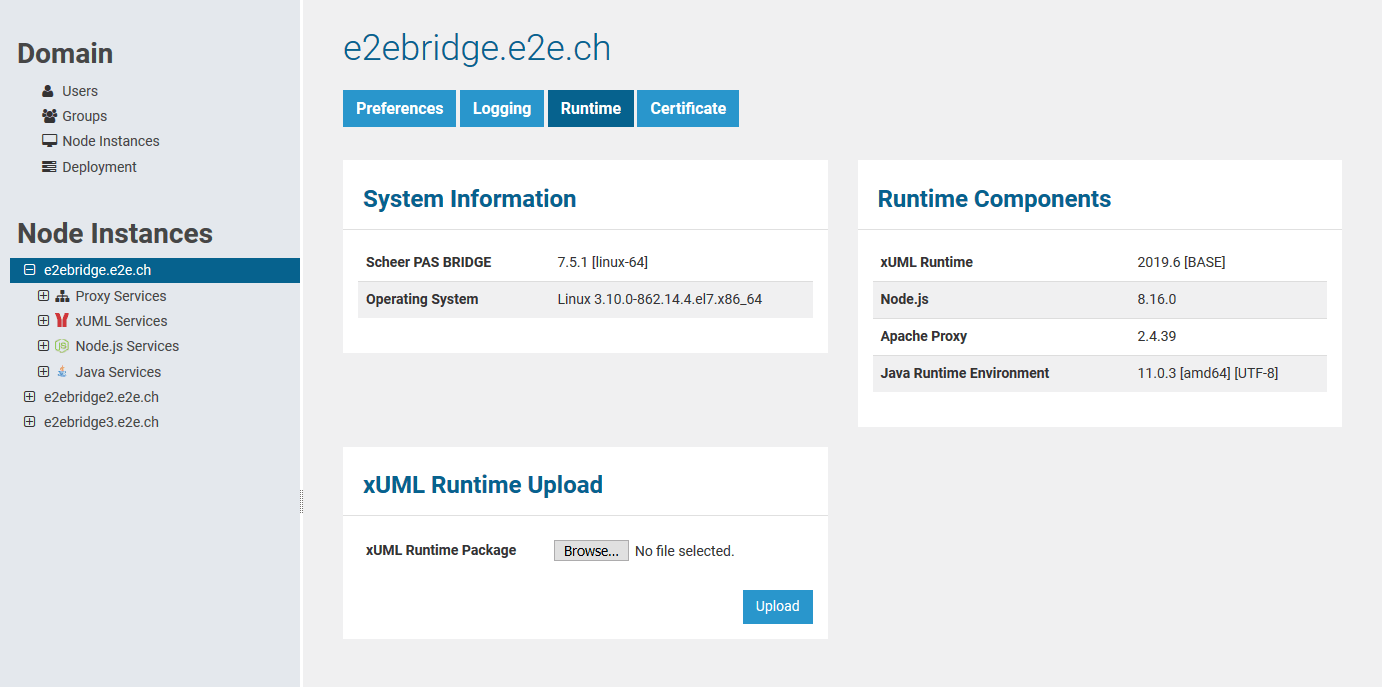Expand the e2ebridge3.e2e.ch node
This screenshot has width=1382, height=687.
29,422
